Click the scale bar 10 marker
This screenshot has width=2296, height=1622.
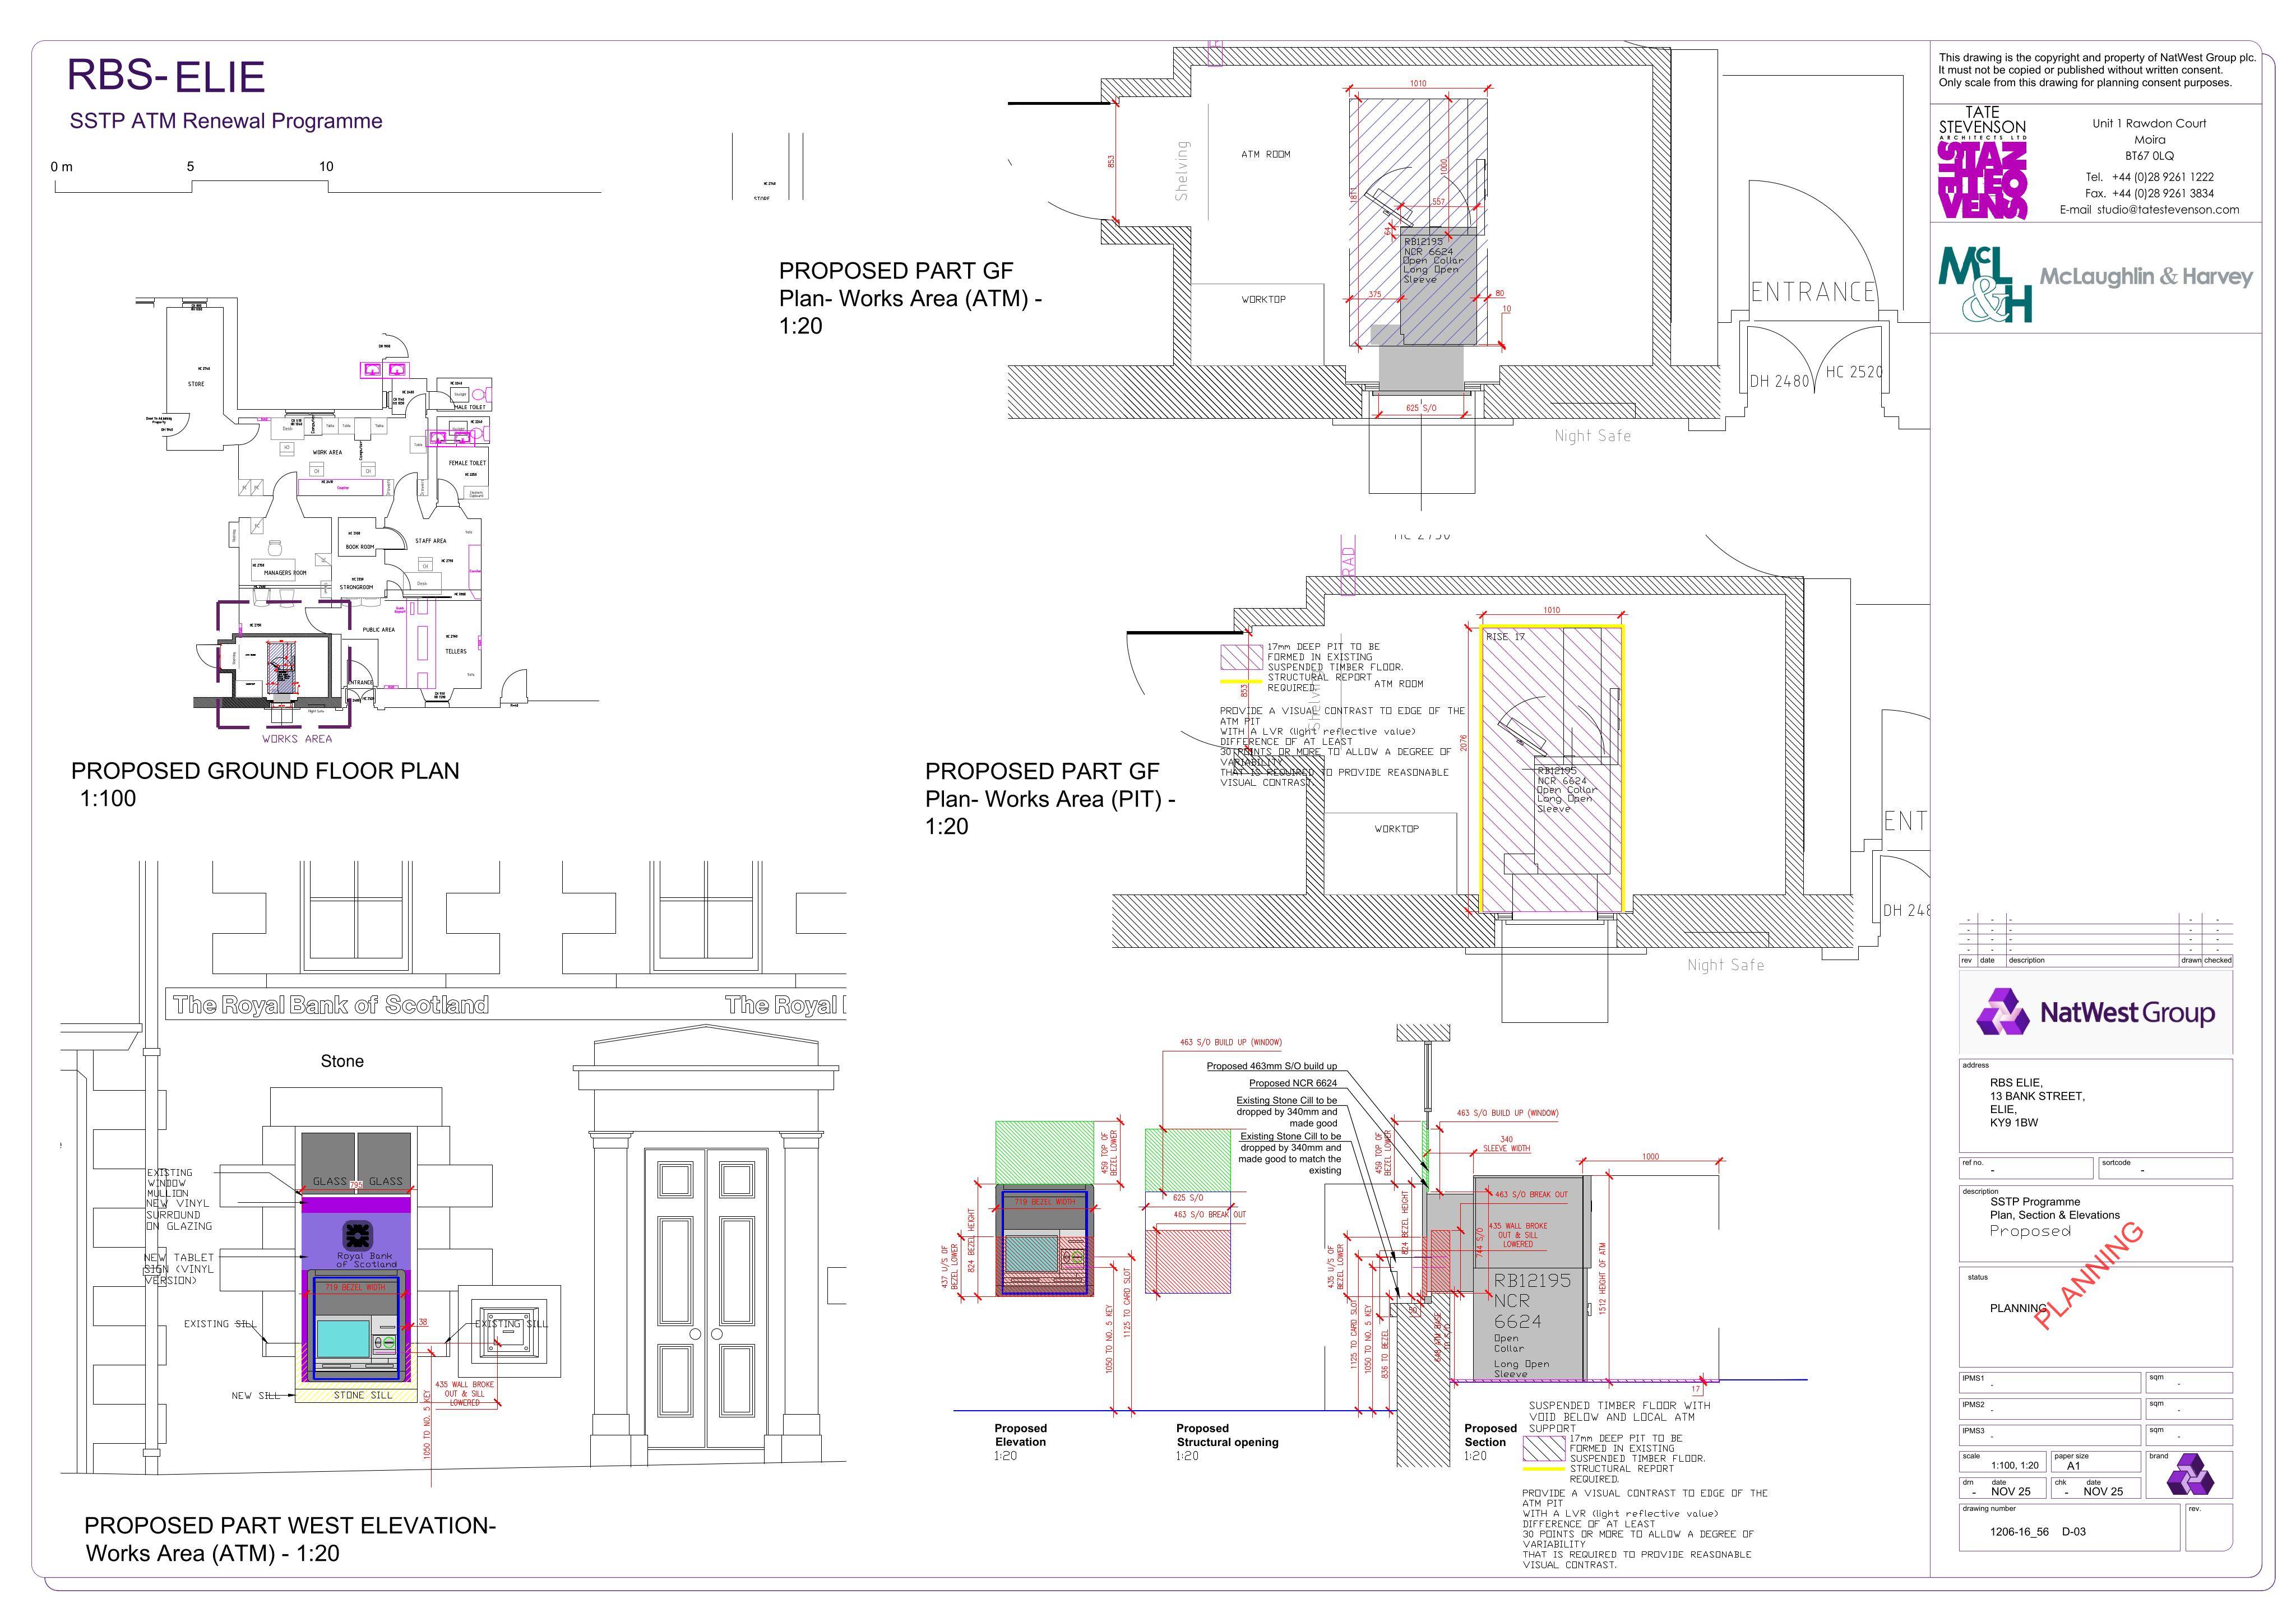326,167
